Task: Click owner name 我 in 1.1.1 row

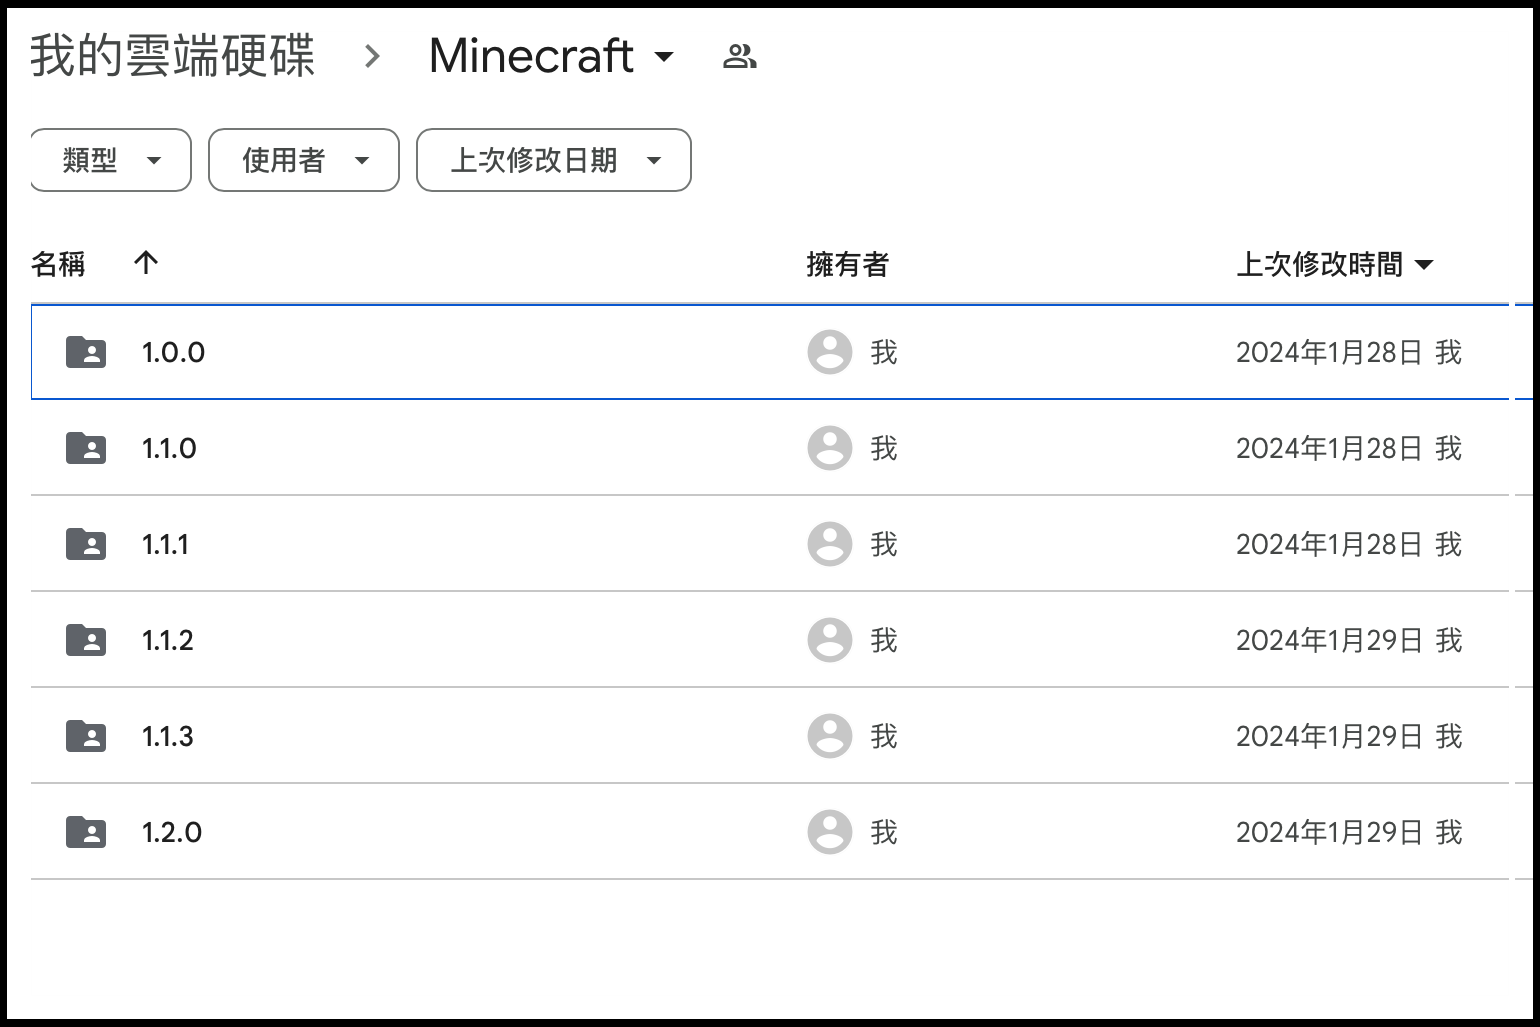Action: coord(884,544)
